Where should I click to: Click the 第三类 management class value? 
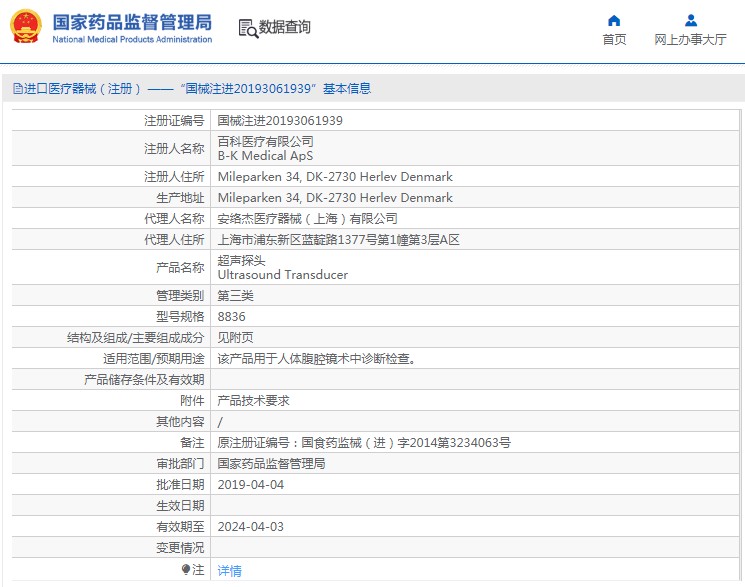(x=235, y=296)
